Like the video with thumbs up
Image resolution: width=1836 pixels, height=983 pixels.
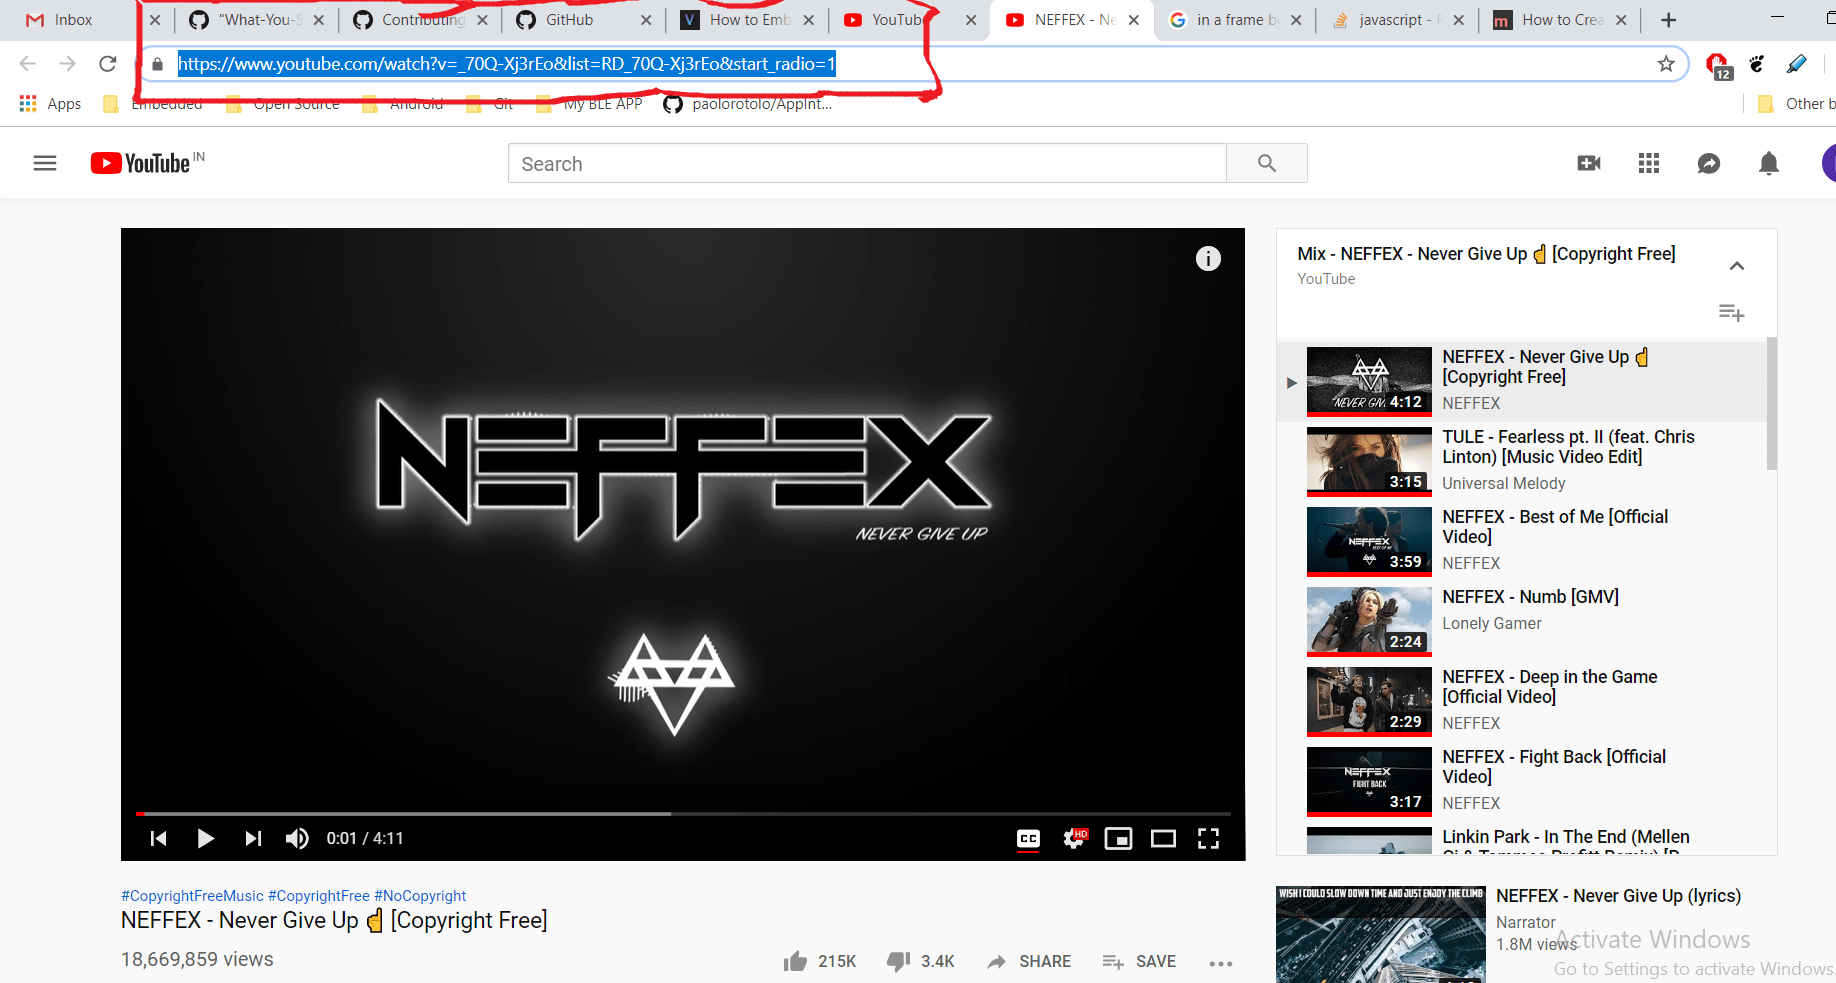point(796,961)
